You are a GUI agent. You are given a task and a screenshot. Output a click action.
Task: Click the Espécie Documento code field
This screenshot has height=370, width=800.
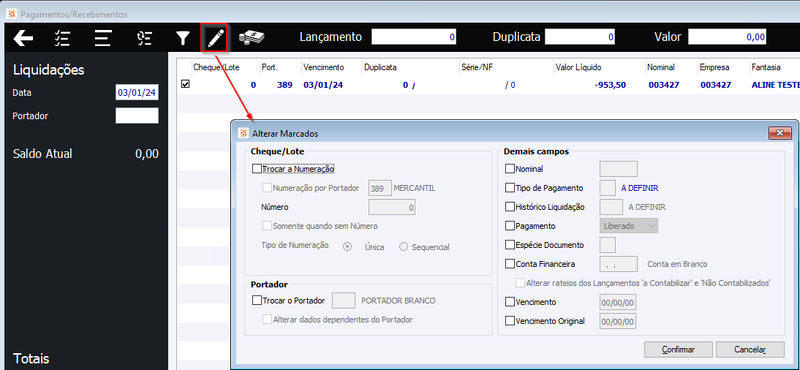click(x=607, y=245)
